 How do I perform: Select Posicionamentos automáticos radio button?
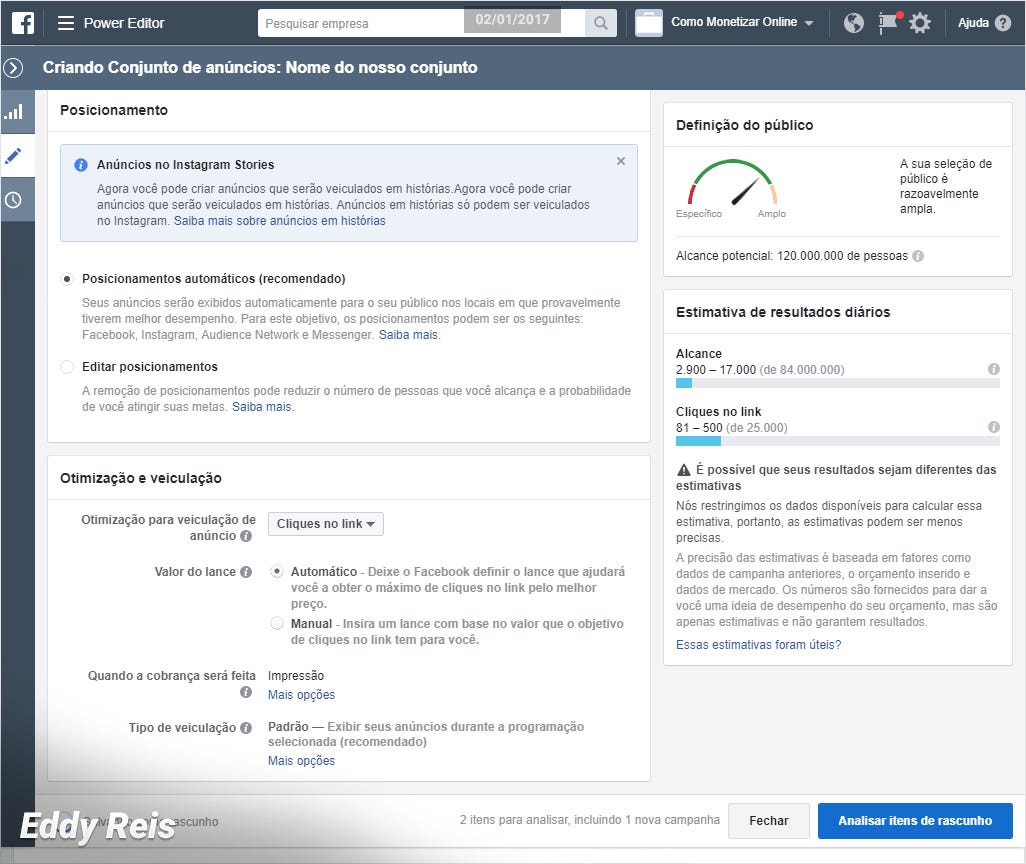click(67, 279)
